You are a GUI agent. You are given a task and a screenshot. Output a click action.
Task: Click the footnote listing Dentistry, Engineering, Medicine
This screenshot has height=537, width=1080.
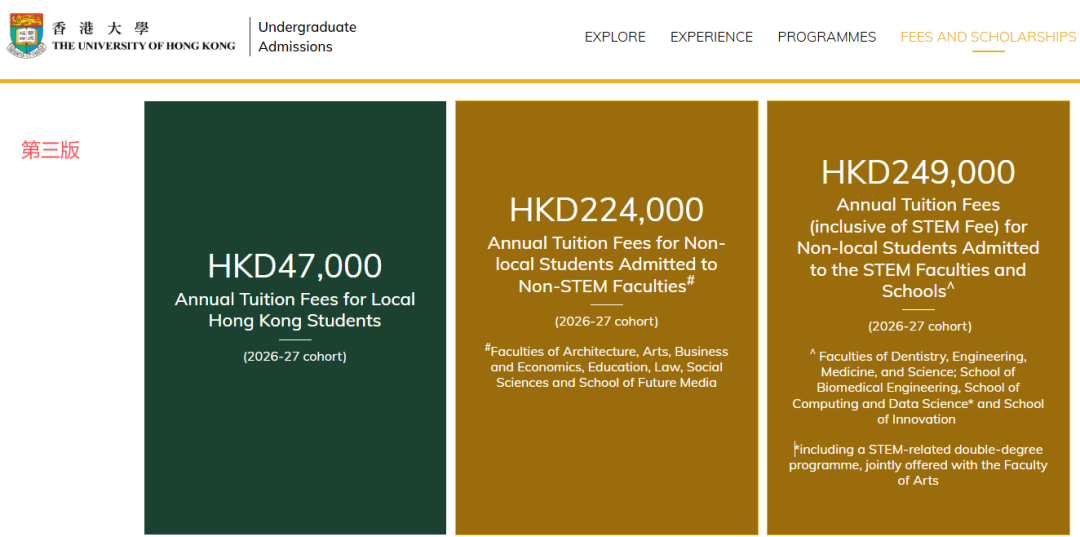coord(918,388)
